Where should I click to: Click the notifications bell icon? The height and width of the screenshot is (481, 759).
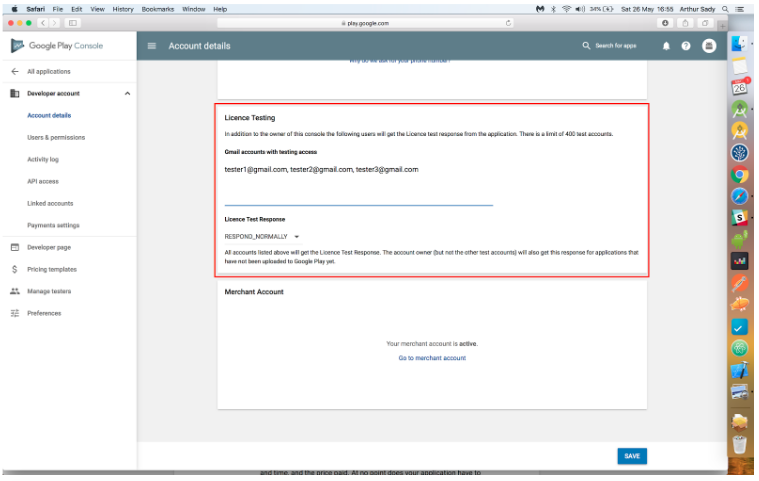click(666, 46)
